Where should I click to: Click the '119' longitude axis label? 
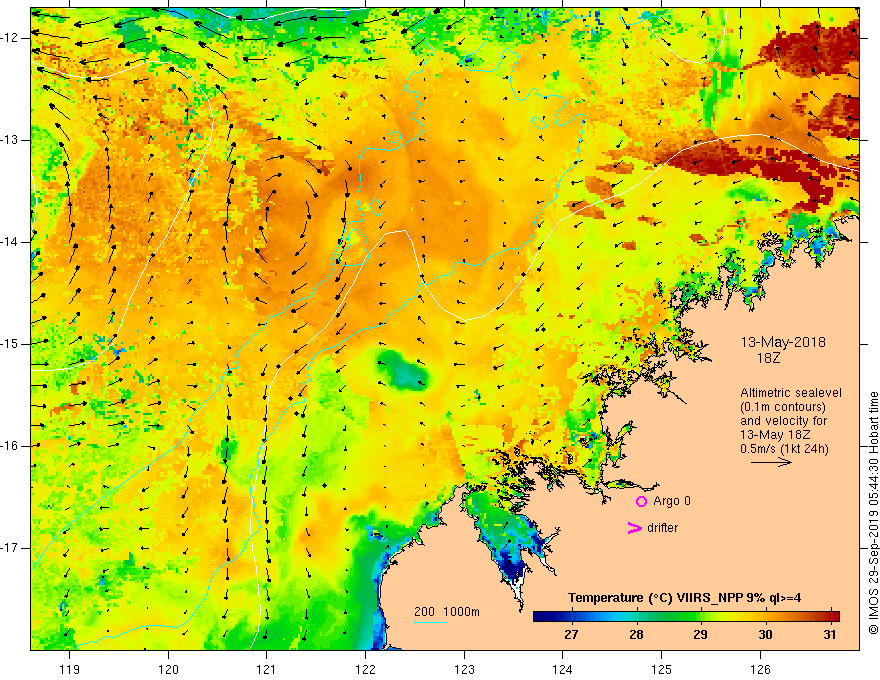click(x=70, y=669)
